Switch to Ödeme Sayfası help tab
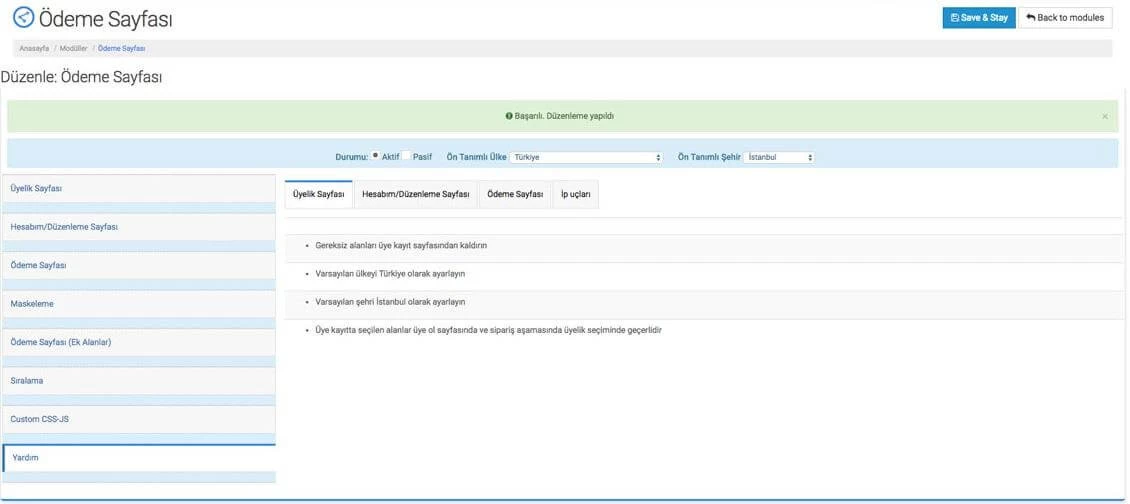This screenshot has width=1130, height=504. coord(515,195)
